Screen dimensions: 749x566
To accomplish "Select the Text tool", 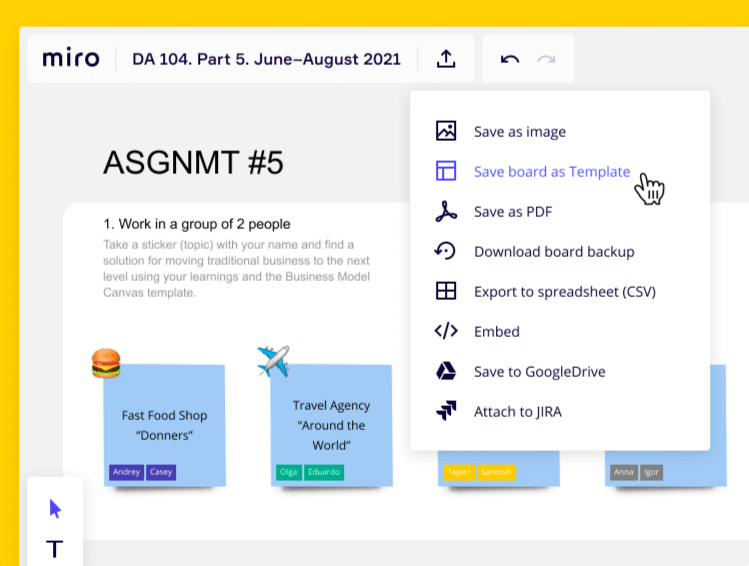I will [54, 549].
